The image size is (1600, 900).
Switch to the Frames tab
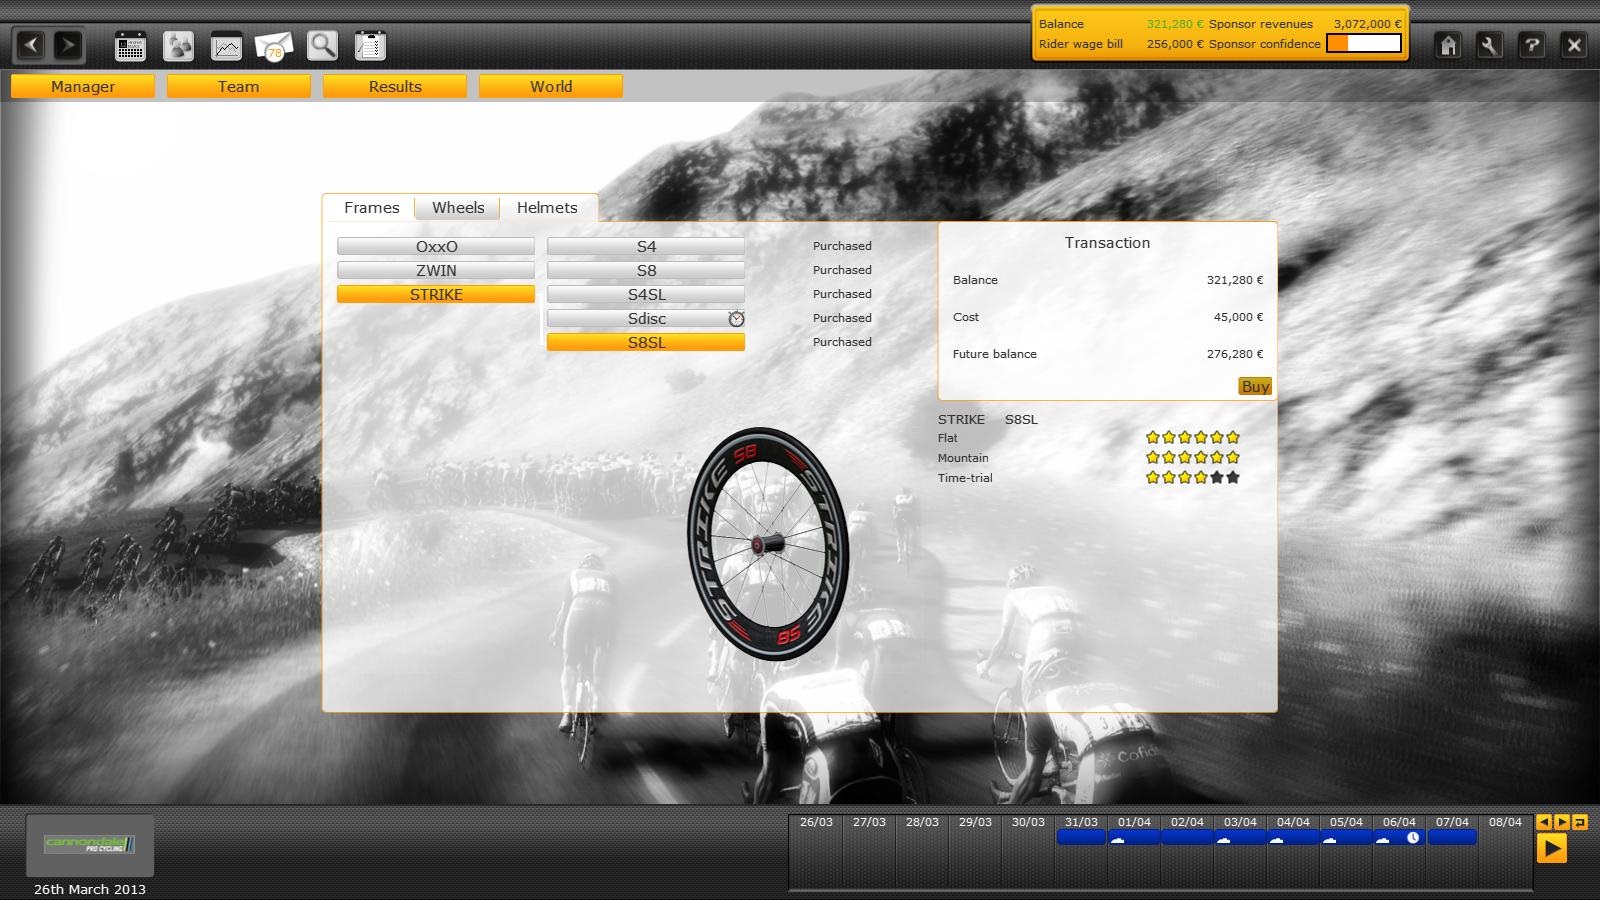[x=371, y=208]
